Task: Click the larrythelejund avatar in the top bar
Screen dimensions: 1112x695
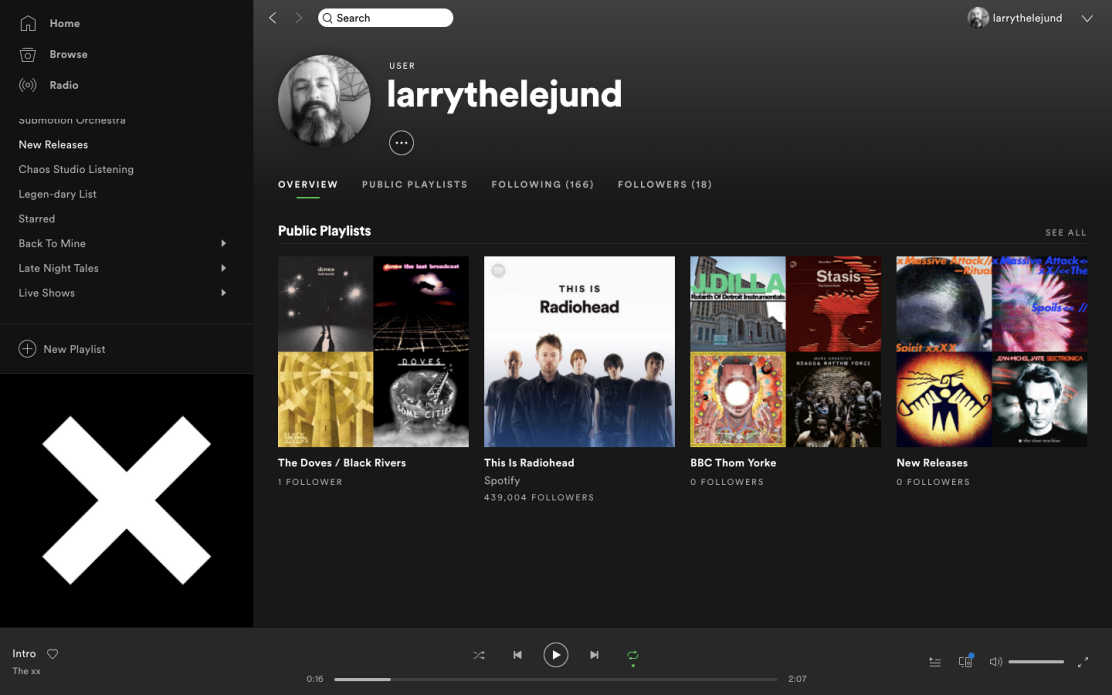Action: coord(978,18)
